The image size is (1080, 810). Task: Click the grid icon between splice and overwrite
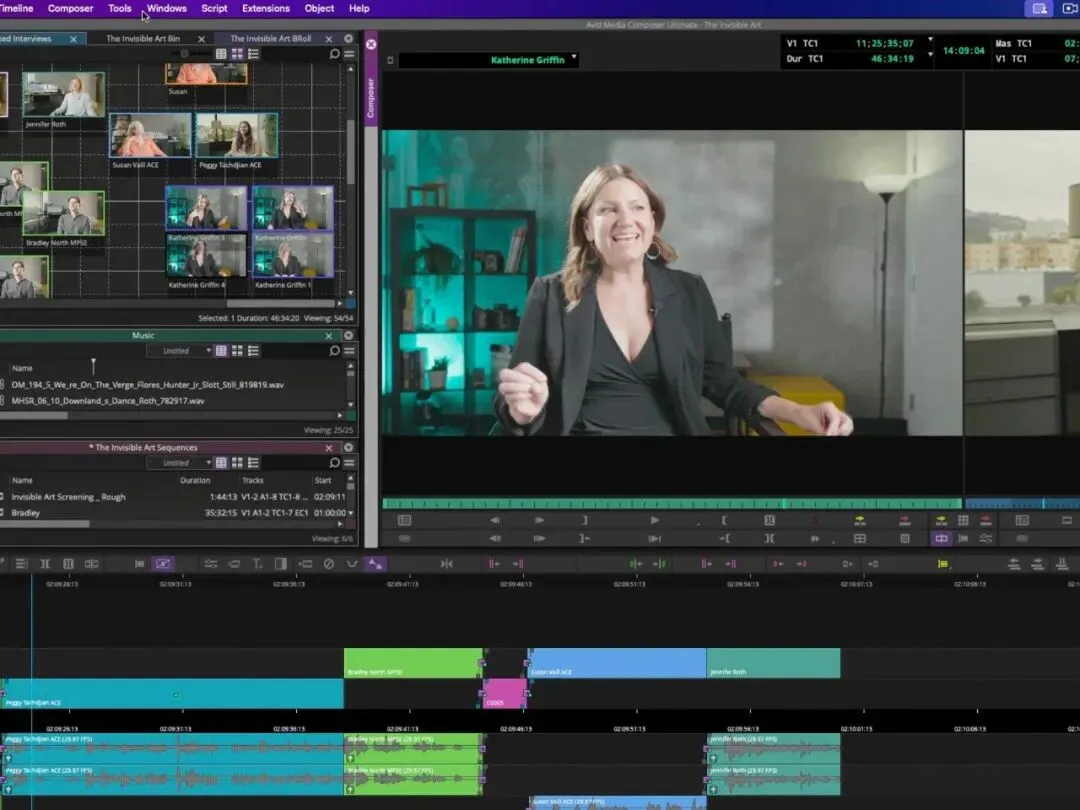point(963,521)
